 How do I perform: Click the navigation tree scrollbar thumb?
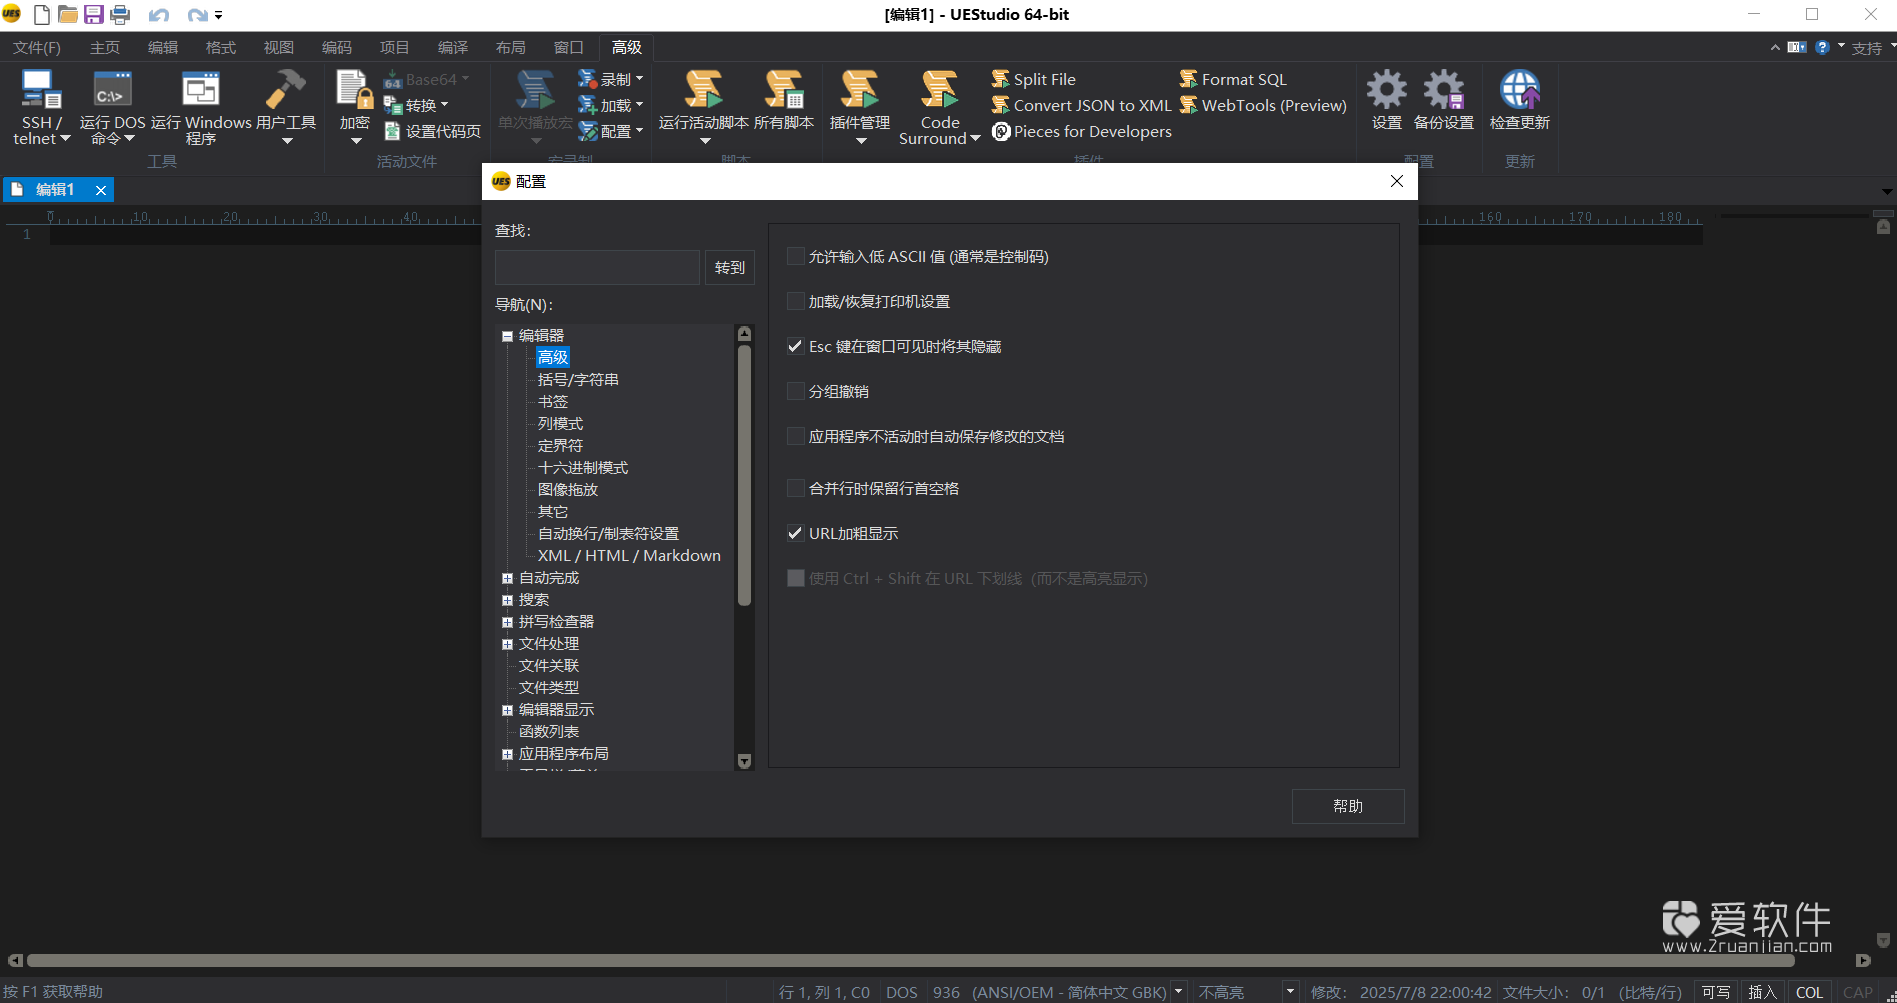click(744, 476)
